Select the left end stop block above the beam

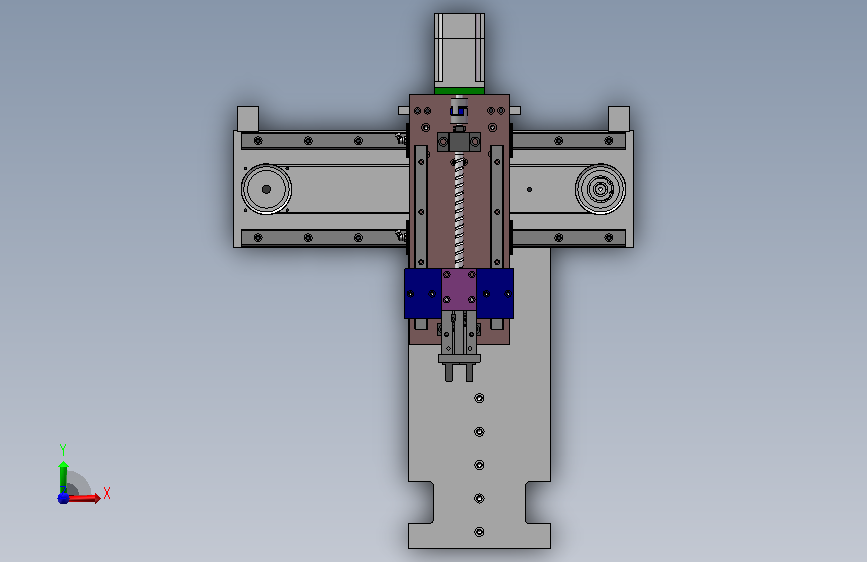tap(248, 119)
